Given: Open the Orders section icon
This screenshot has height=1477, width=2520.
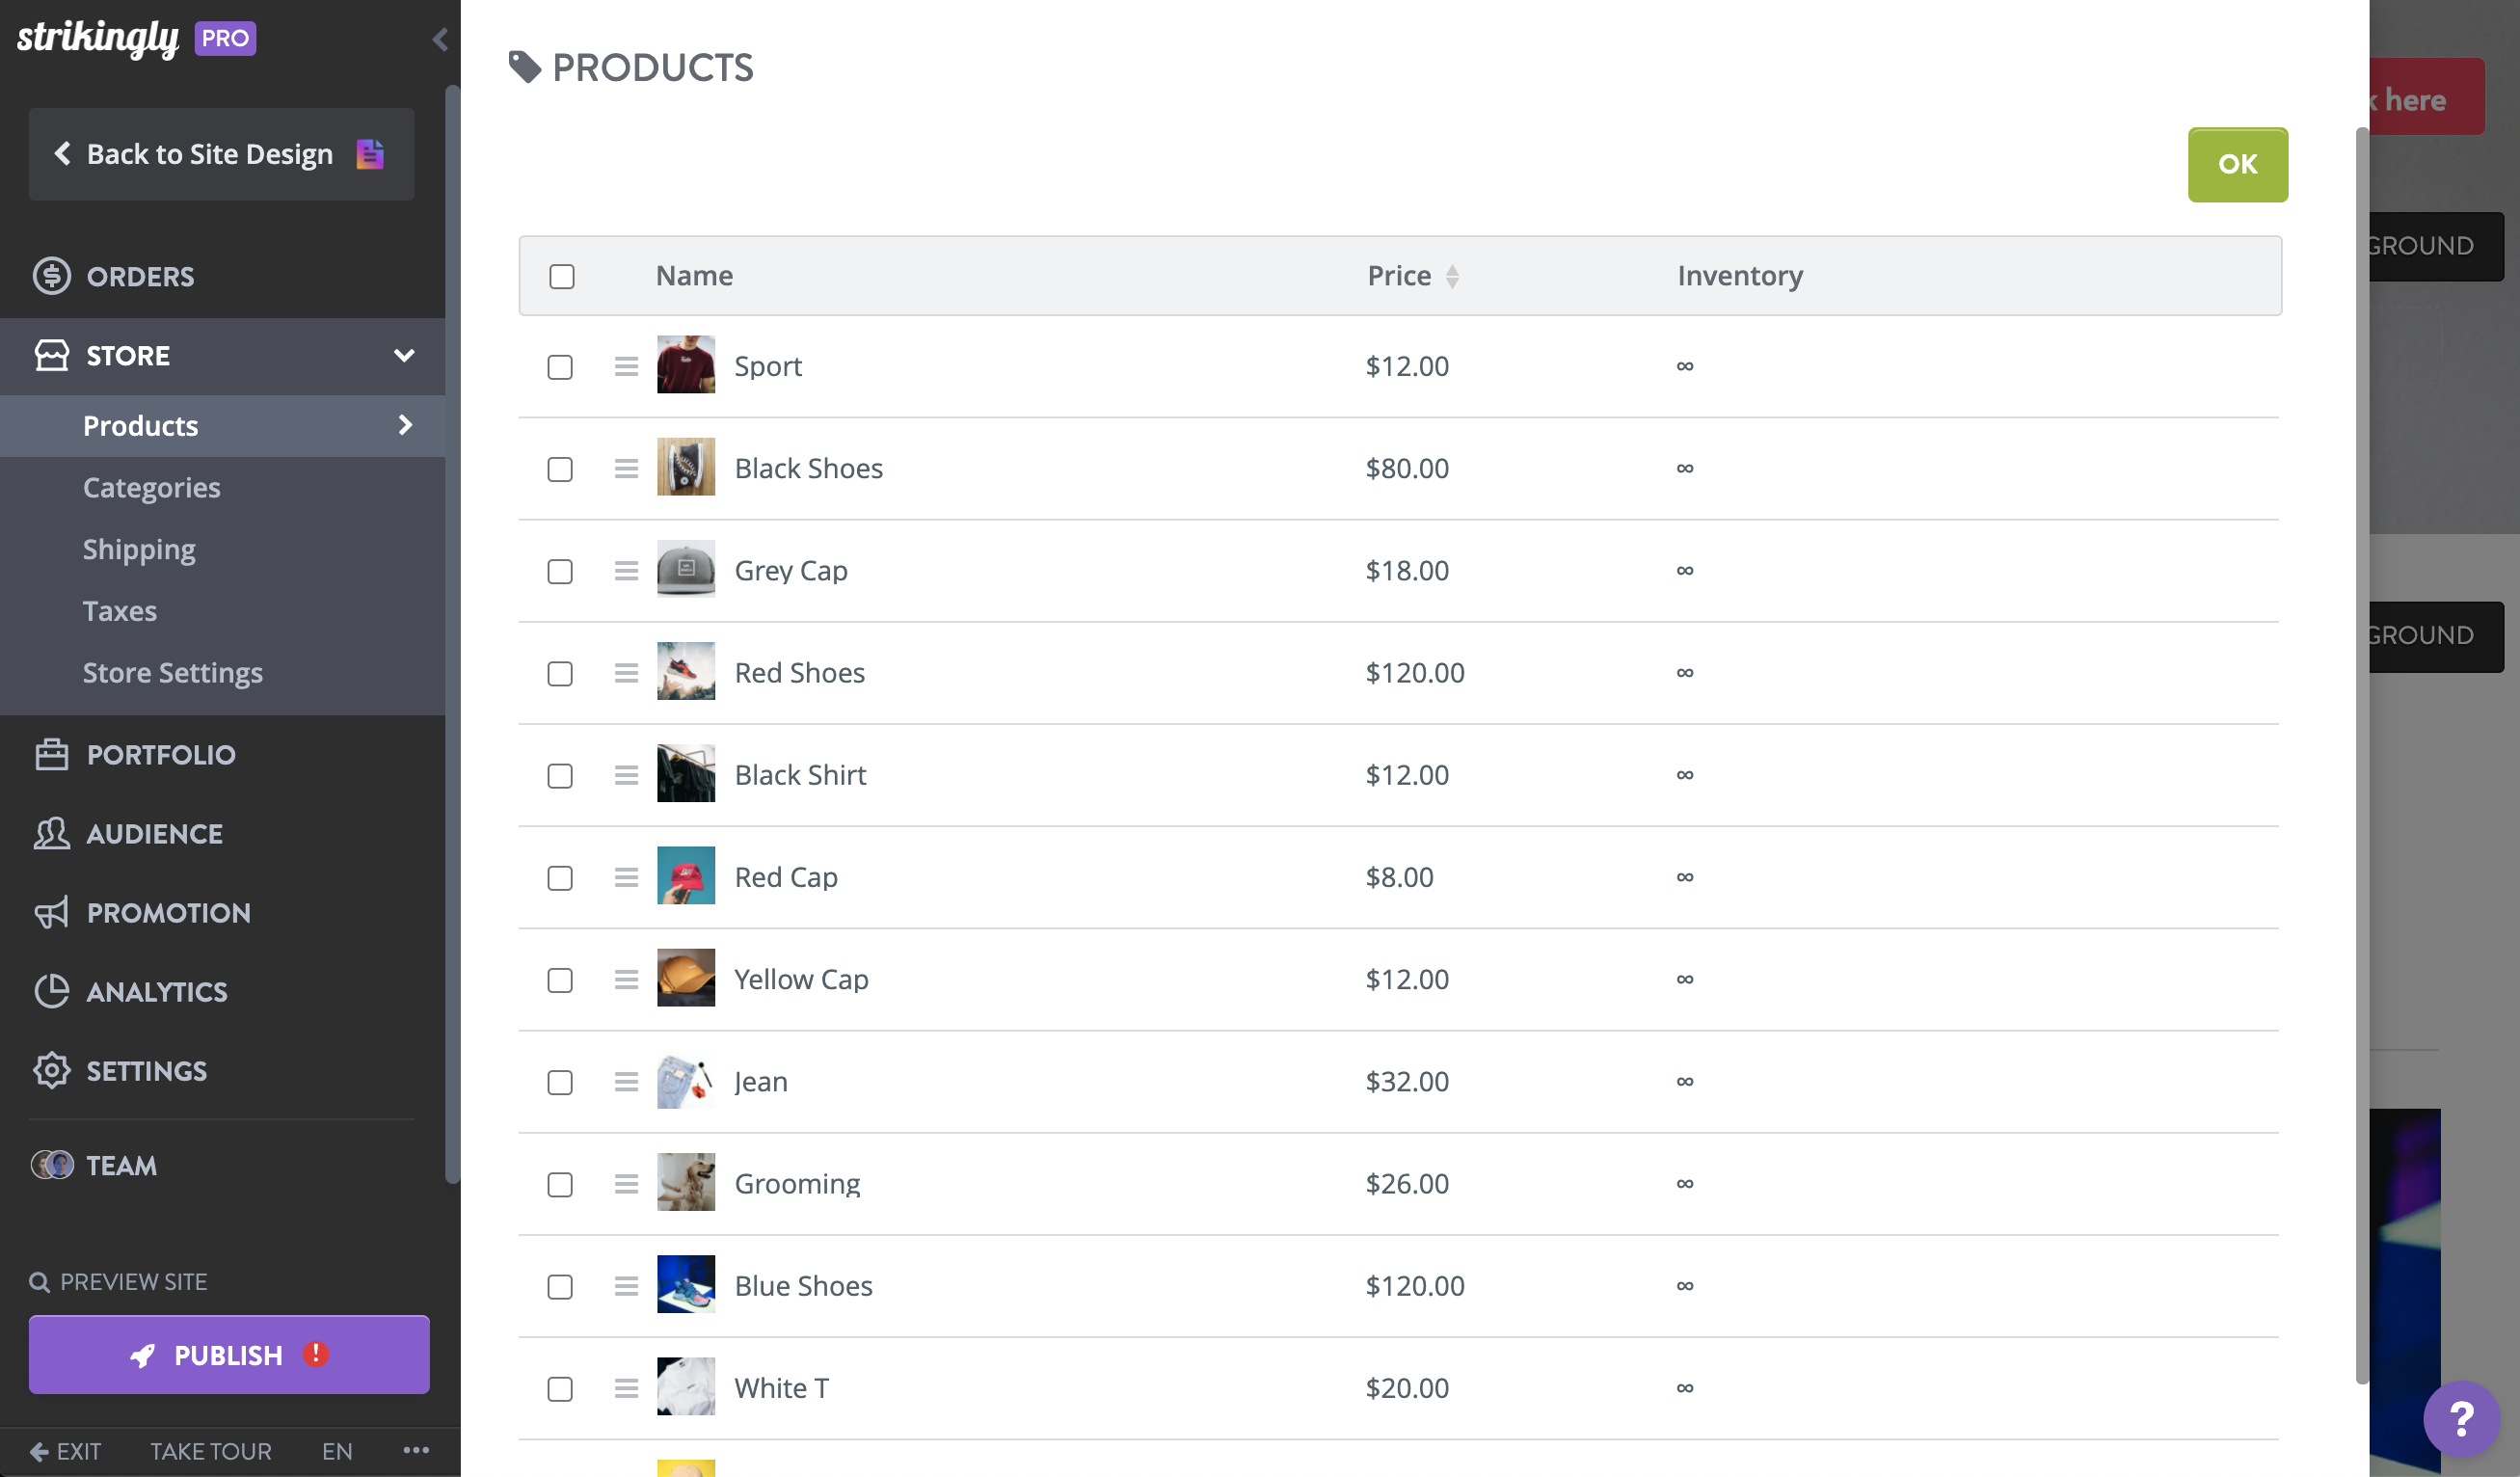Looking at the screenshot, I should tap(51, 276).
